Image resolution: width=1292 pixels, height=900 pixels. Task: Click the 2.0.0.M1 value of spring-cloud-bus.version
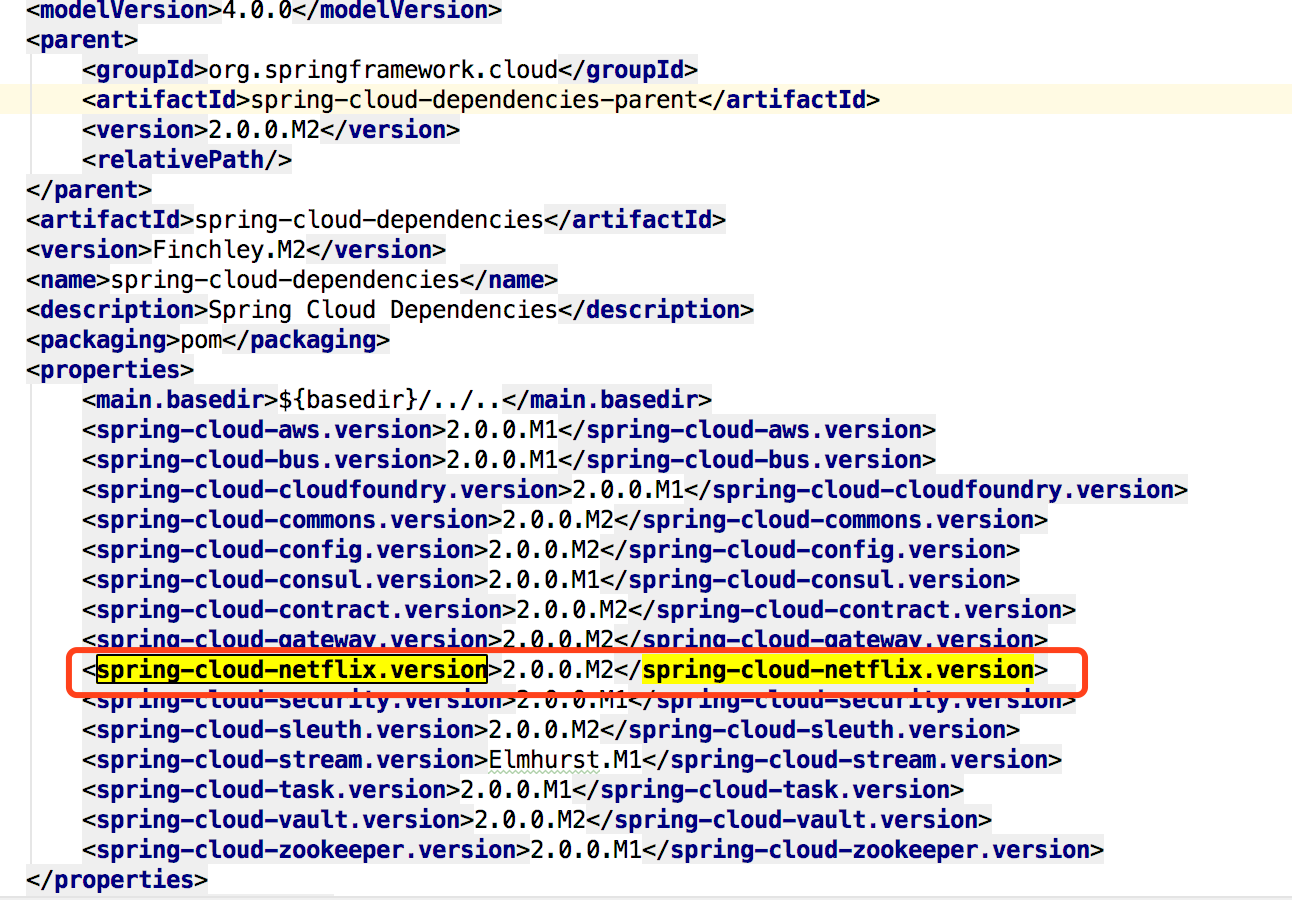pyautogui.click(x=501, y=460)
